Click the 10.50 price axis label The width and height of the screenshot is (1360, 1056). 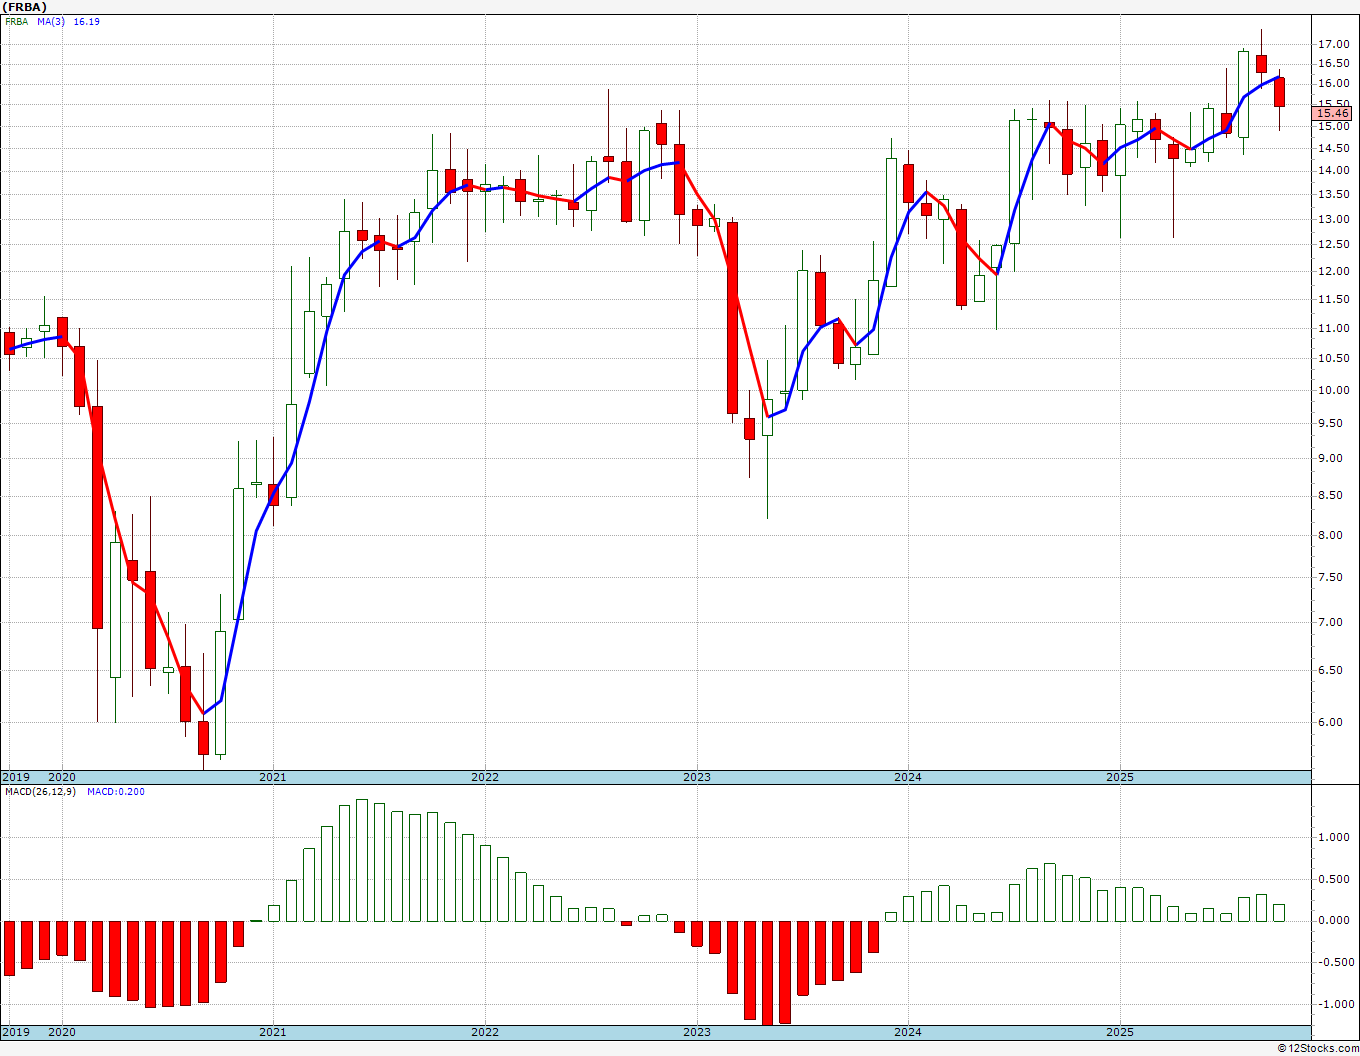pos(1333,358)
